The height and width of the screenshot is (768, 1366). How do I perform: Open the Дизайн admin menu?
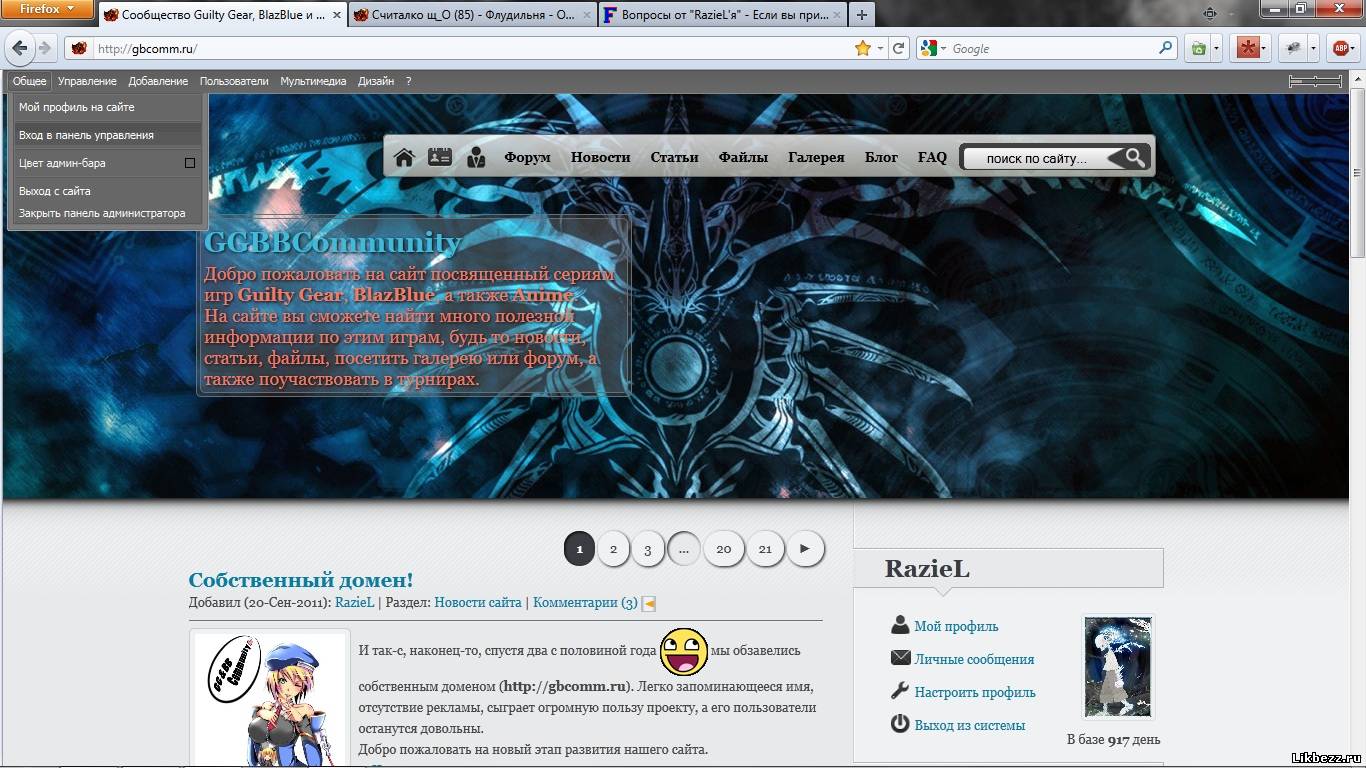(376, 81)
